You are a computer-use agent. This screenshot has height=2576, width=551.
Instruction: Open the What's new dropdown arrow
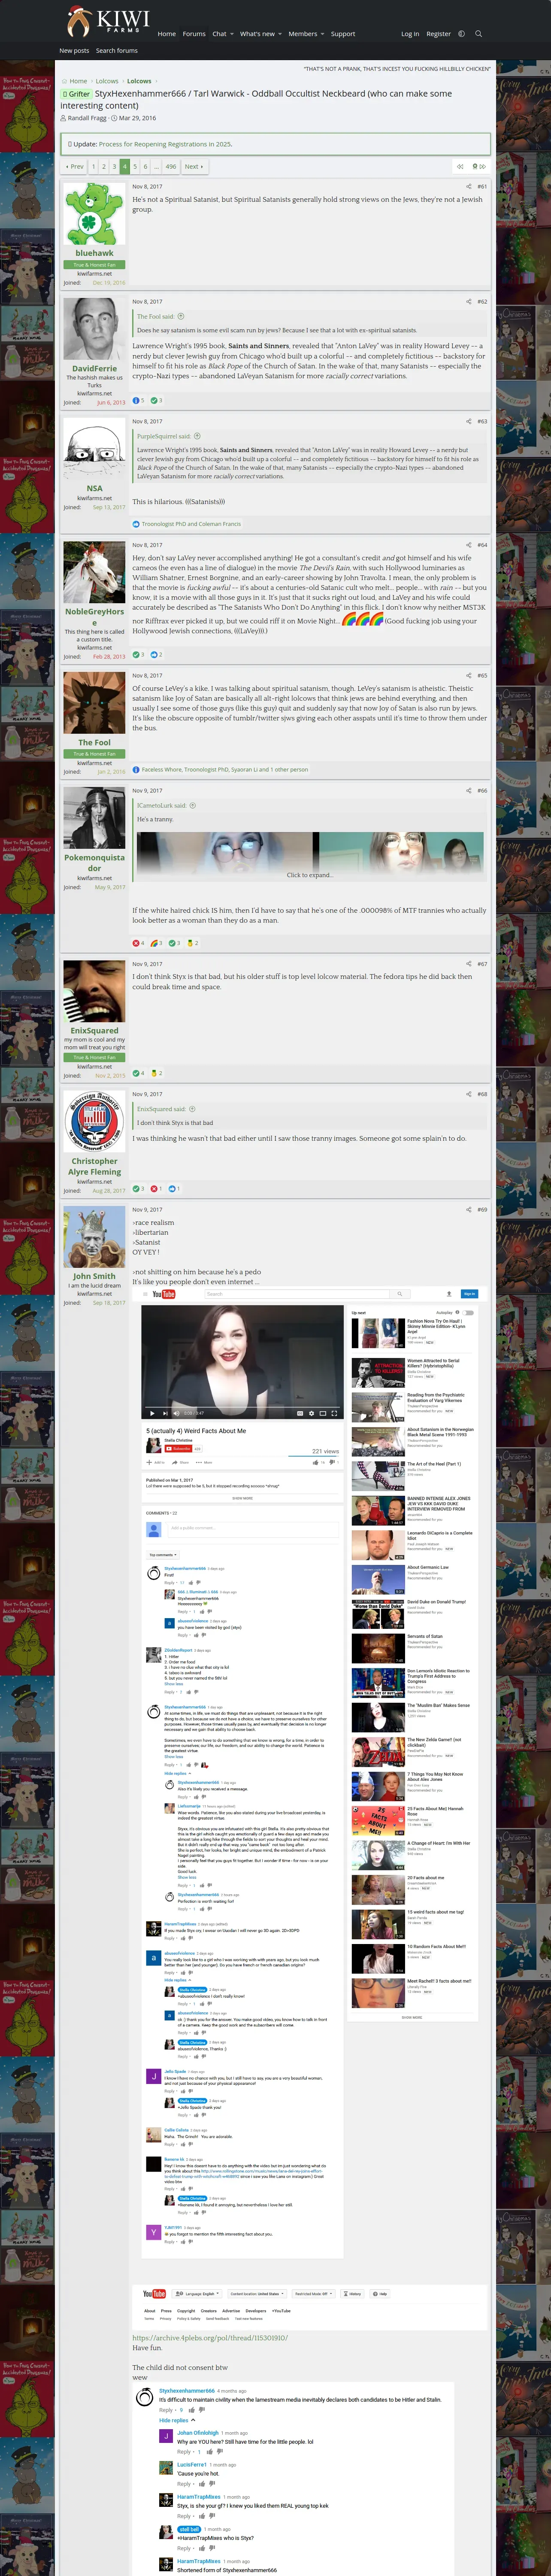280,34
